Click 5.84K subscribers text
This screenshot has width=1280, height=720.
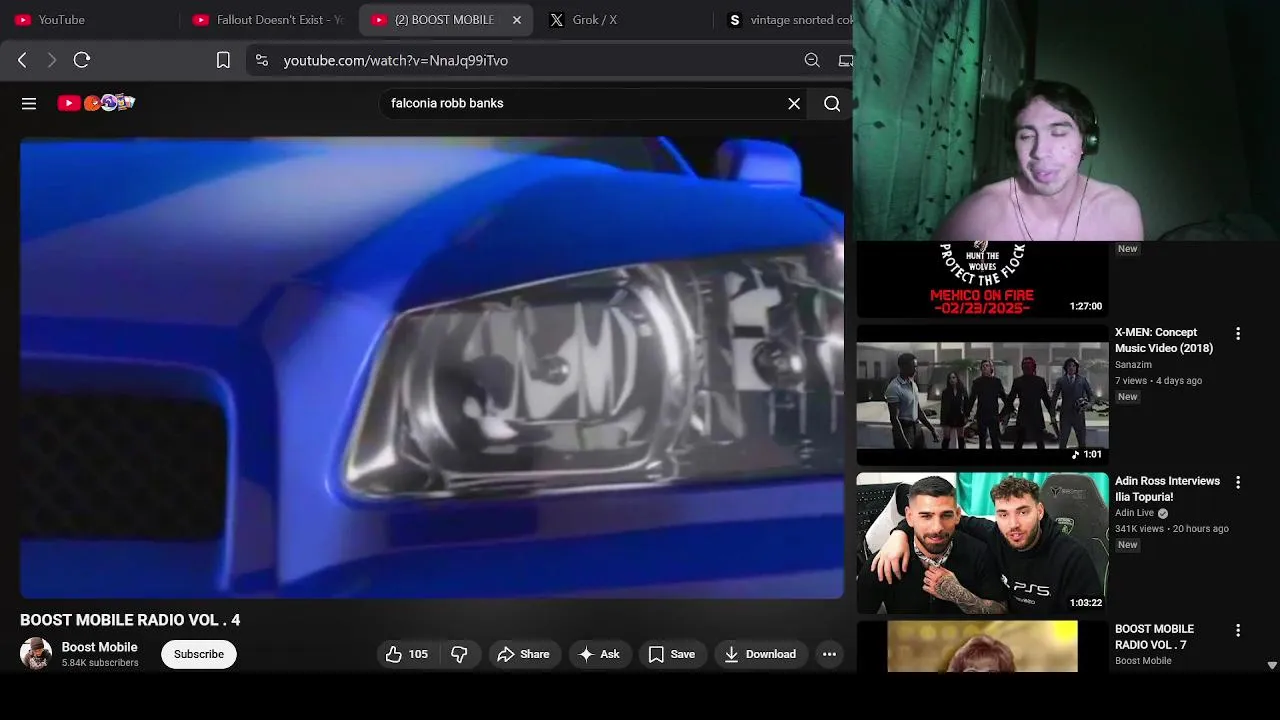100,663
